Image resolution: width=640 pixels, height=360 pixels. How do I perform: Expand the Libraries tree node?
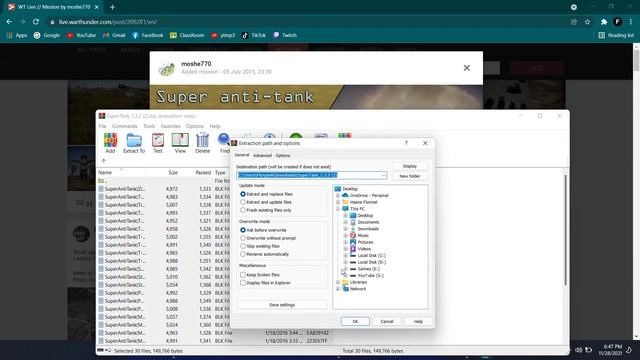point(338,282)
